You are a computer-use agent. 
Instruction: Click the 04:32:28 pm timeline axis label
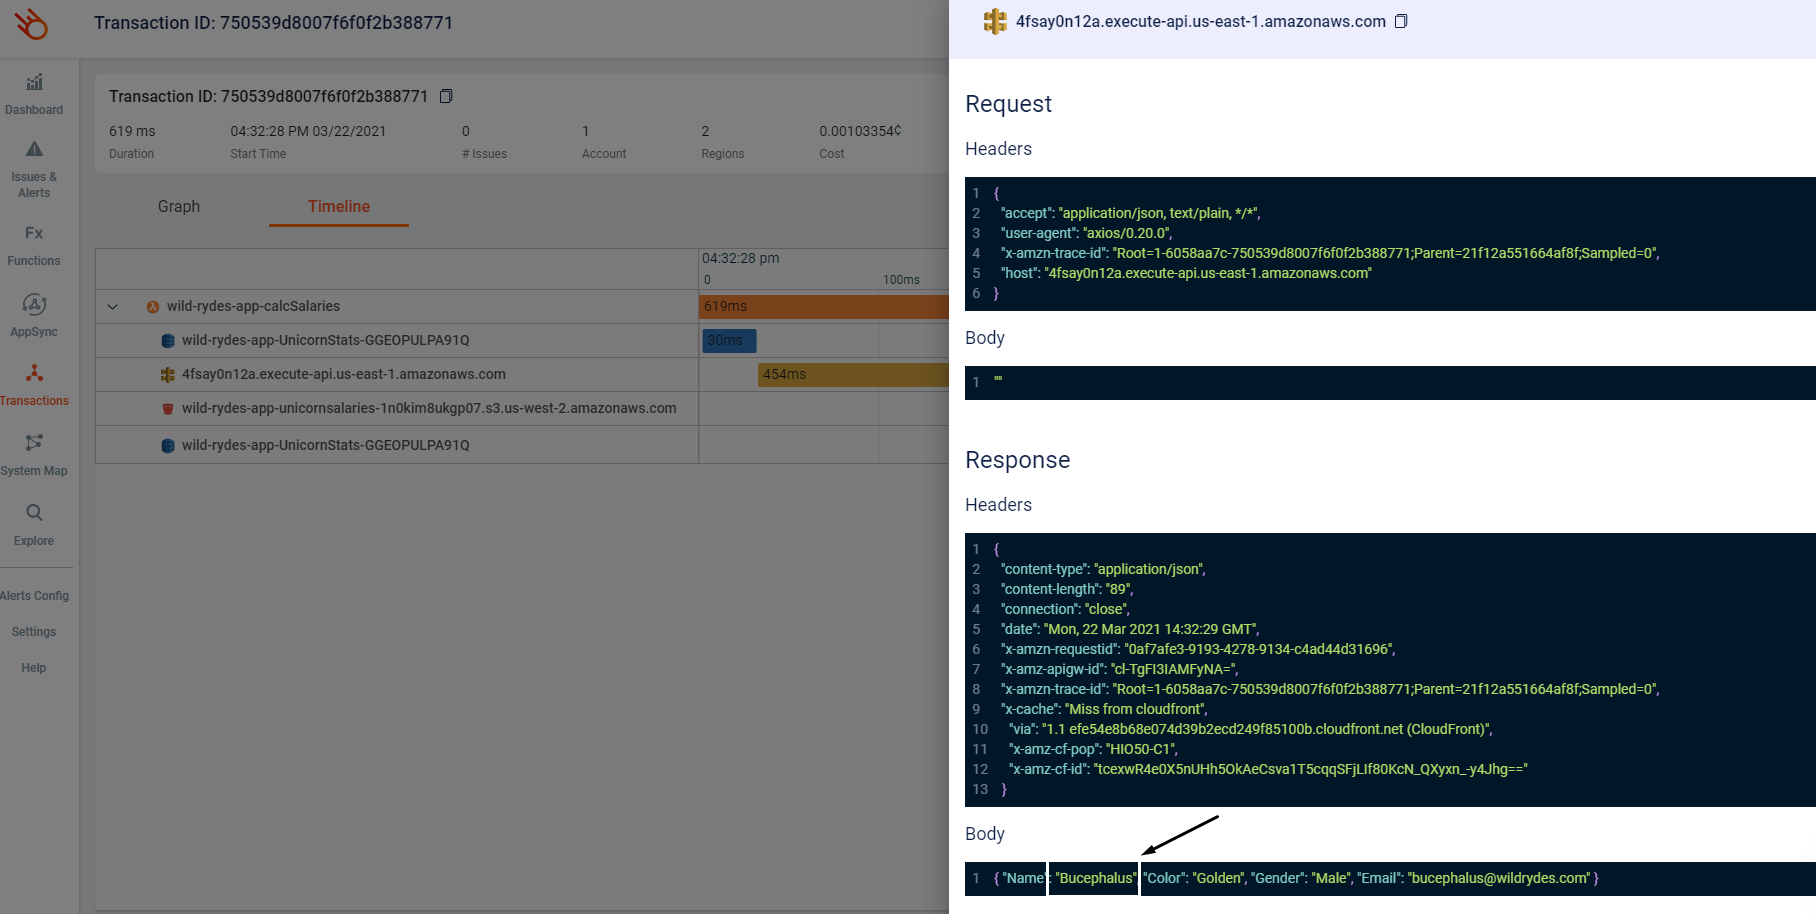(740, 258)
